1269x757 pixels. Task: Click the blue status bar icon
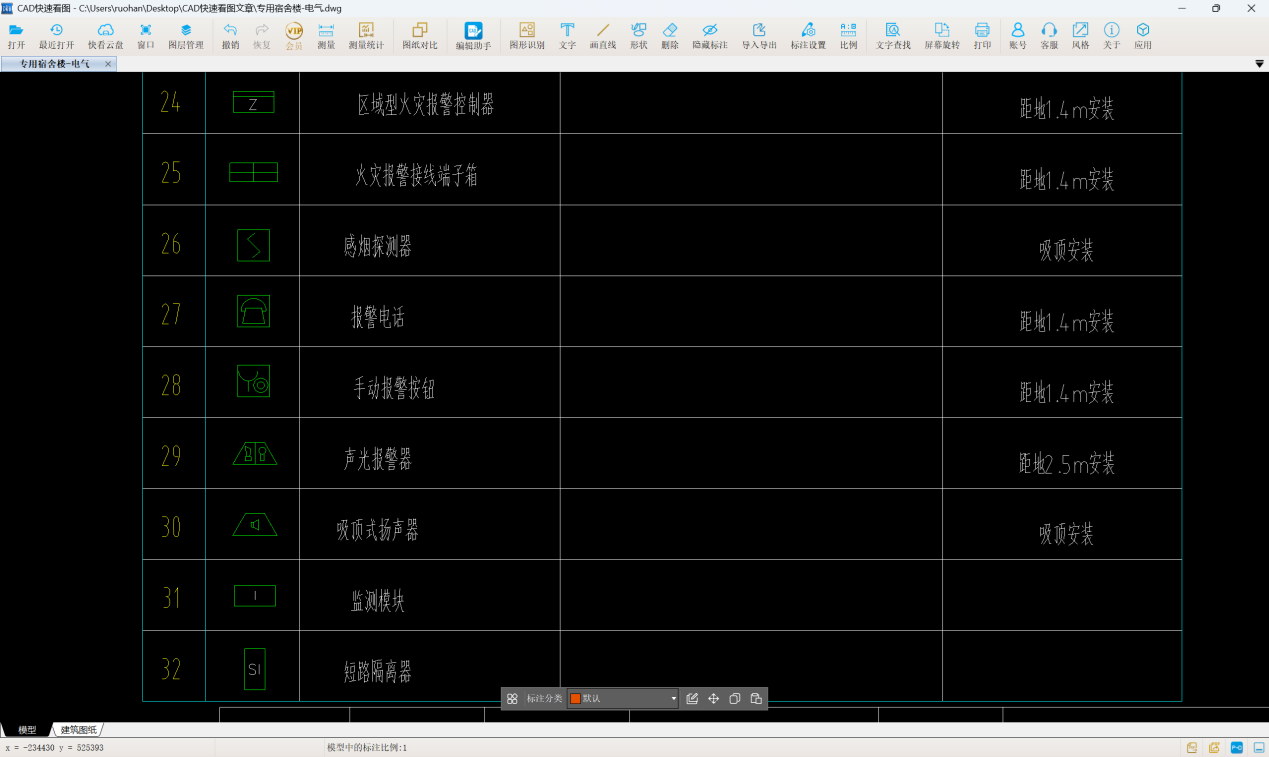coord(1237,747)
